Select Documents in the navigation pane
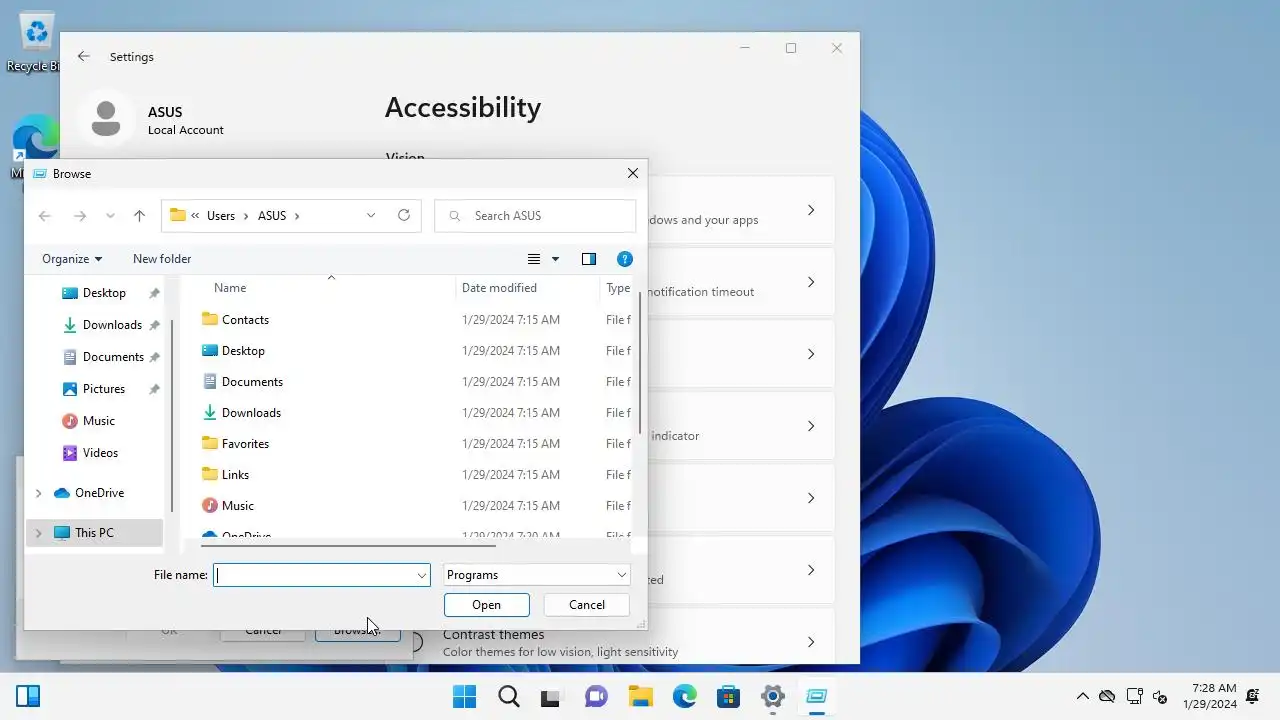The height and width of the screenshot is (720, 1280). [x=113, y=357]
